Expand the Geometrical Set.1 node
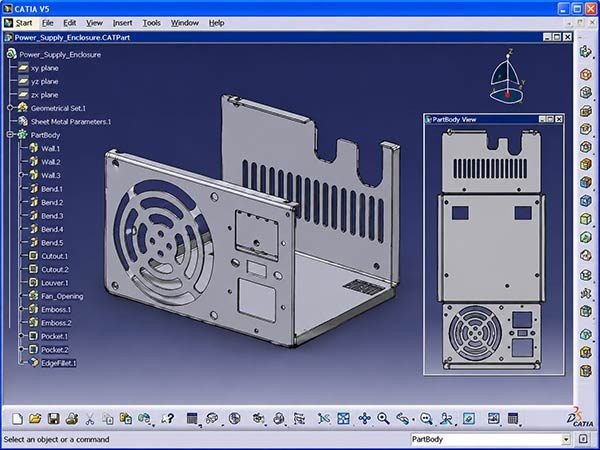 pyautogui.click(x=10, y=108)
